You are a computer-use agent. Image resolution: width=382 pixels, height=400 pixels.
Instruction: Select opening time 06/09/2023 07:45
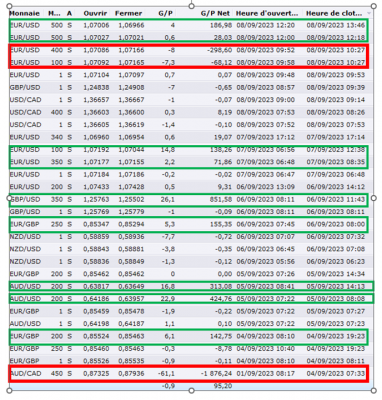266,224
